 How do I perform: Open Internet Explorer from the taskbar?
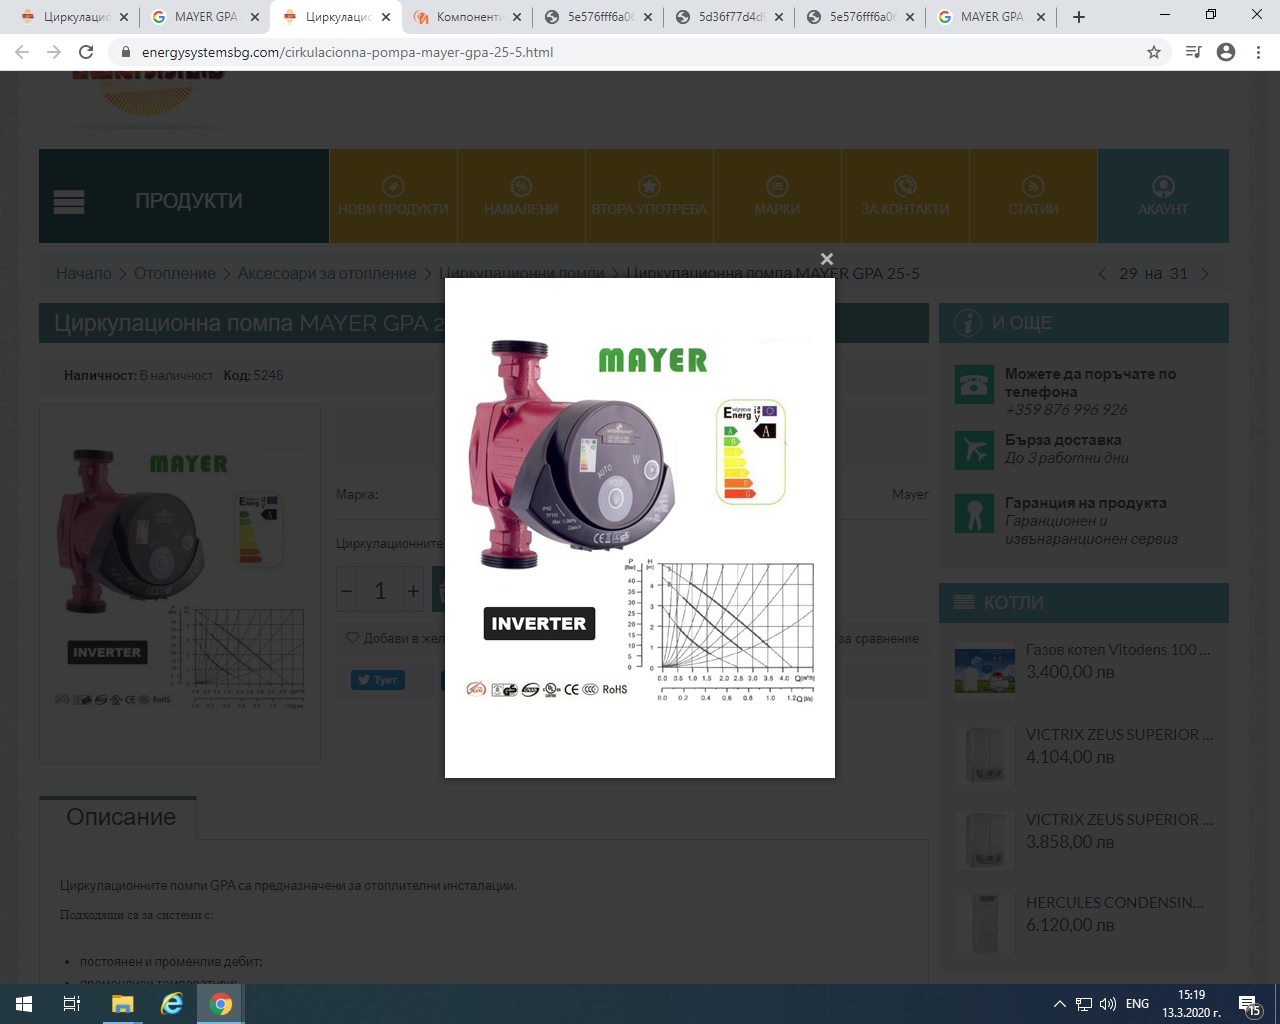pyautogui.click(x=172, y=1004)
